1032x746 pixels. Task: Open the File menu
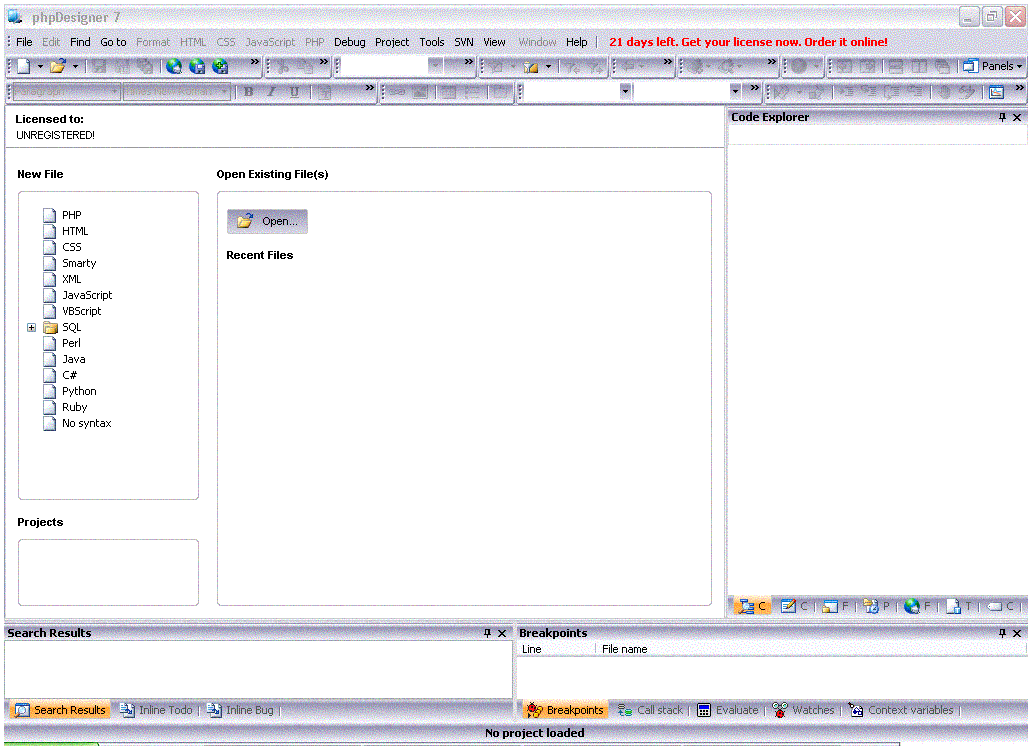(24, 41)
